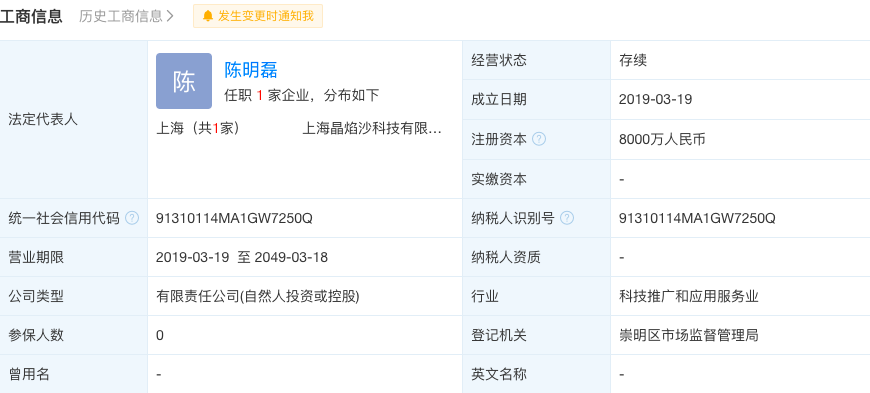Click the 发生变更时通知我 button
The image size is (870, 393).
257,16
